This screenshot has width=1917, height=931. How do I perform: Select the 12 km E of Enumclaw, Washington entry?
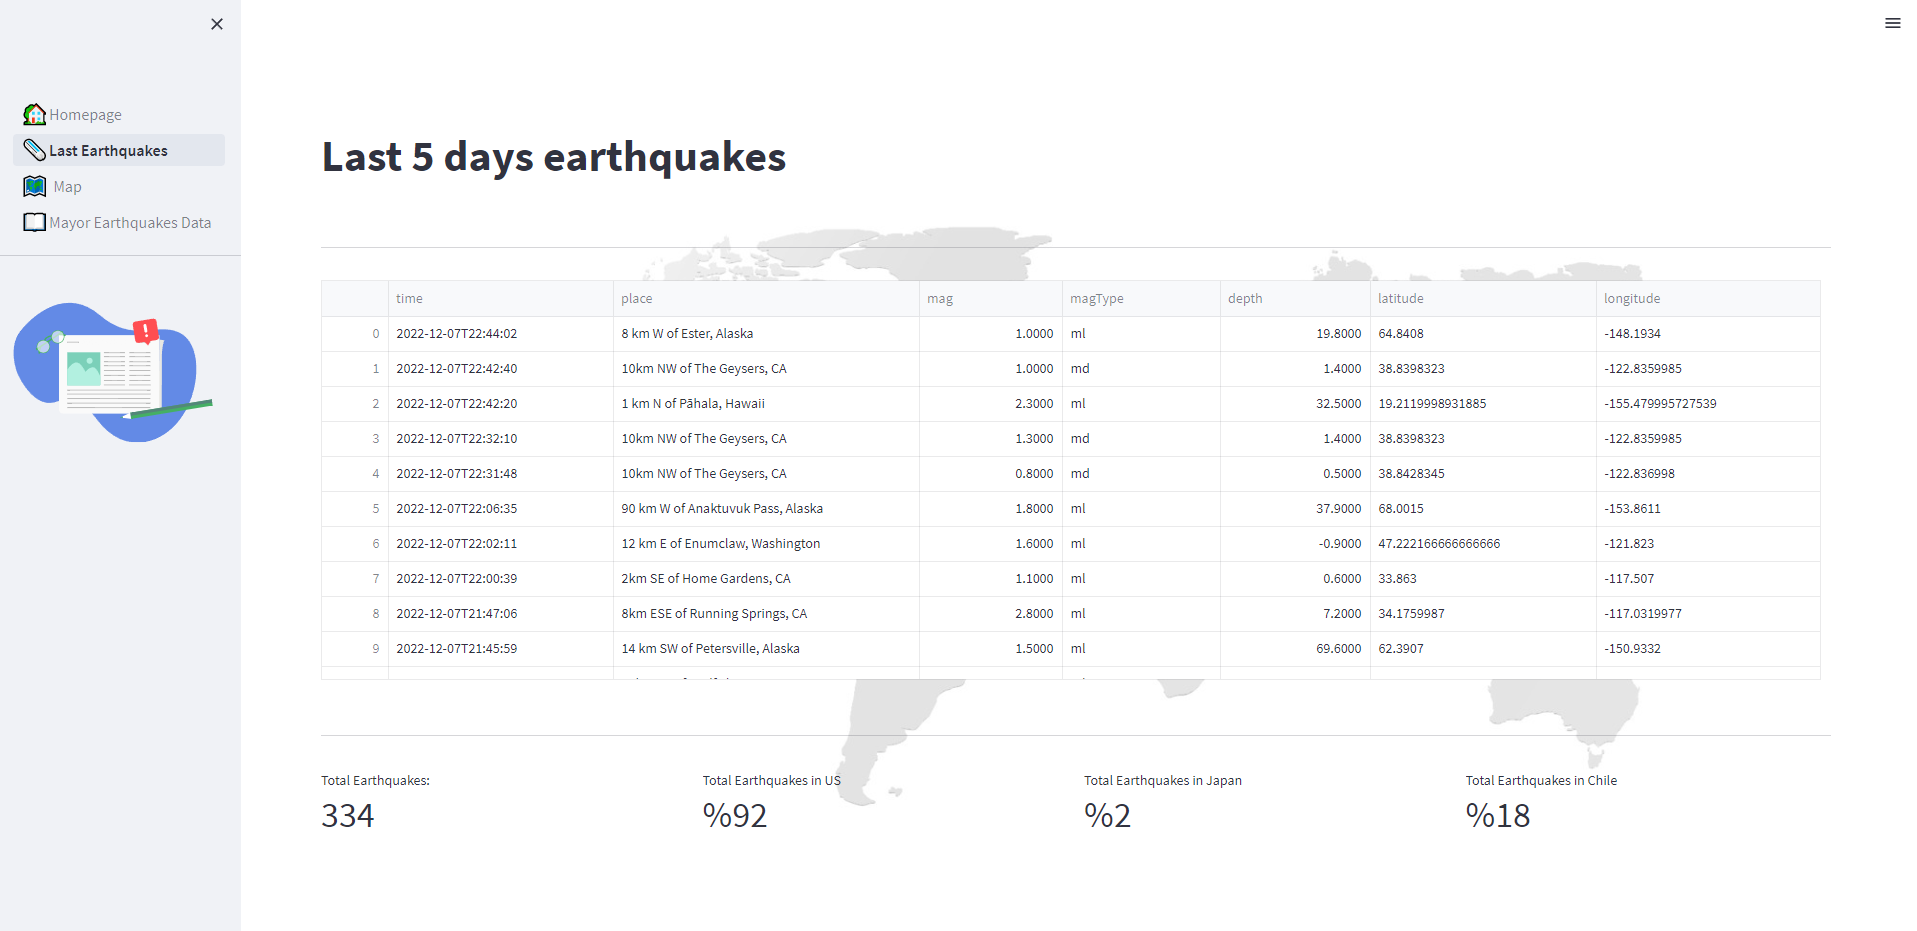pyautogui.click(x=720, y=543)
